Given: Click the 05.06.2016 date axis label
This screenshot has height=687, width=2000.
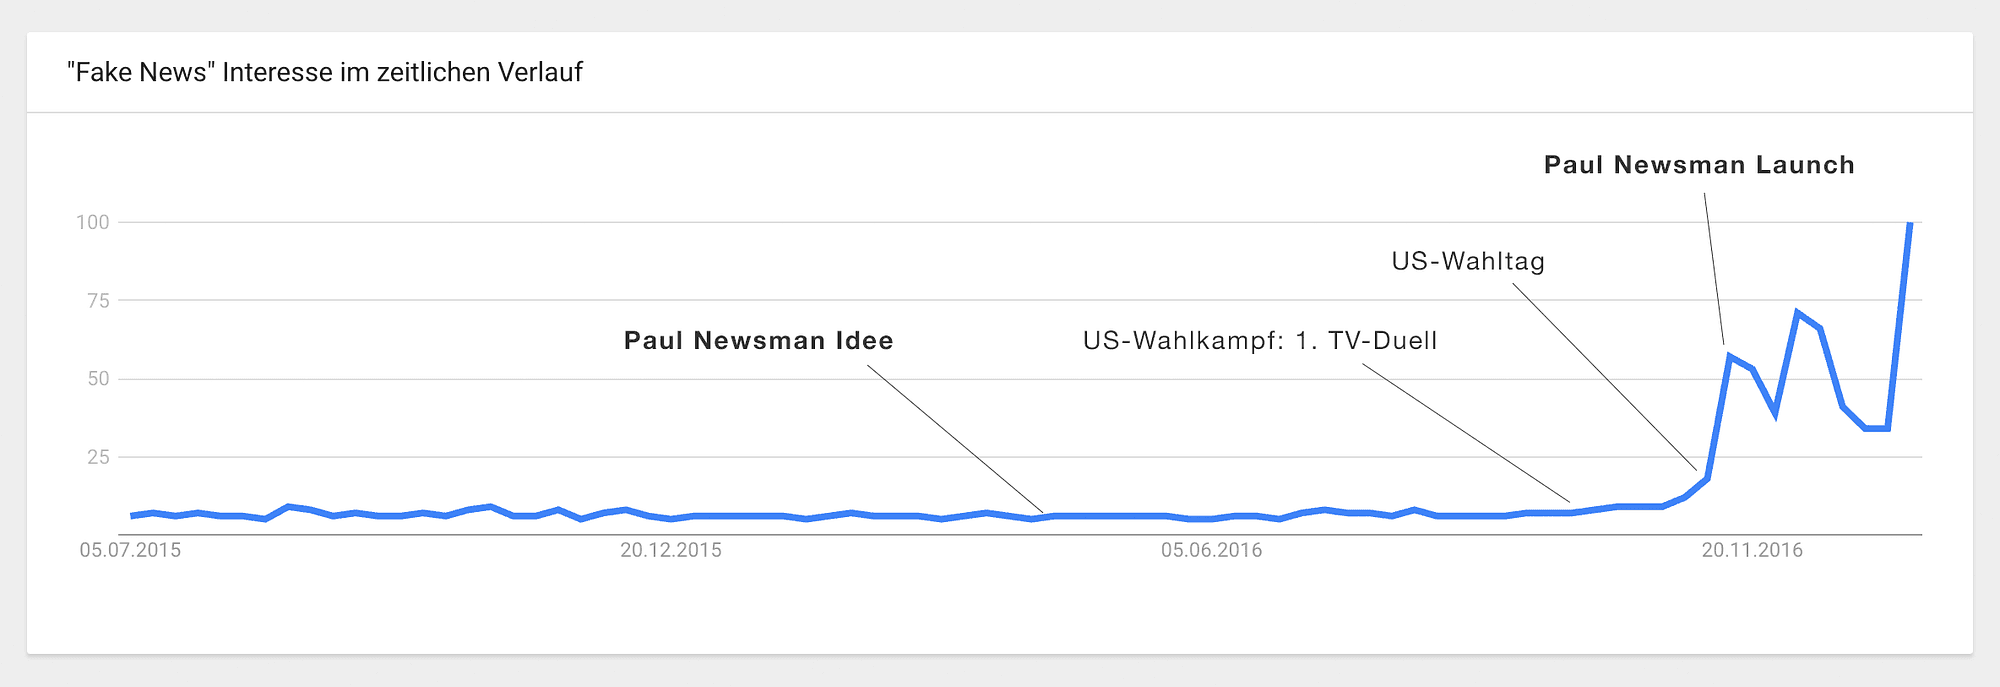Looking at the screenshot, I should (1211, 550).
